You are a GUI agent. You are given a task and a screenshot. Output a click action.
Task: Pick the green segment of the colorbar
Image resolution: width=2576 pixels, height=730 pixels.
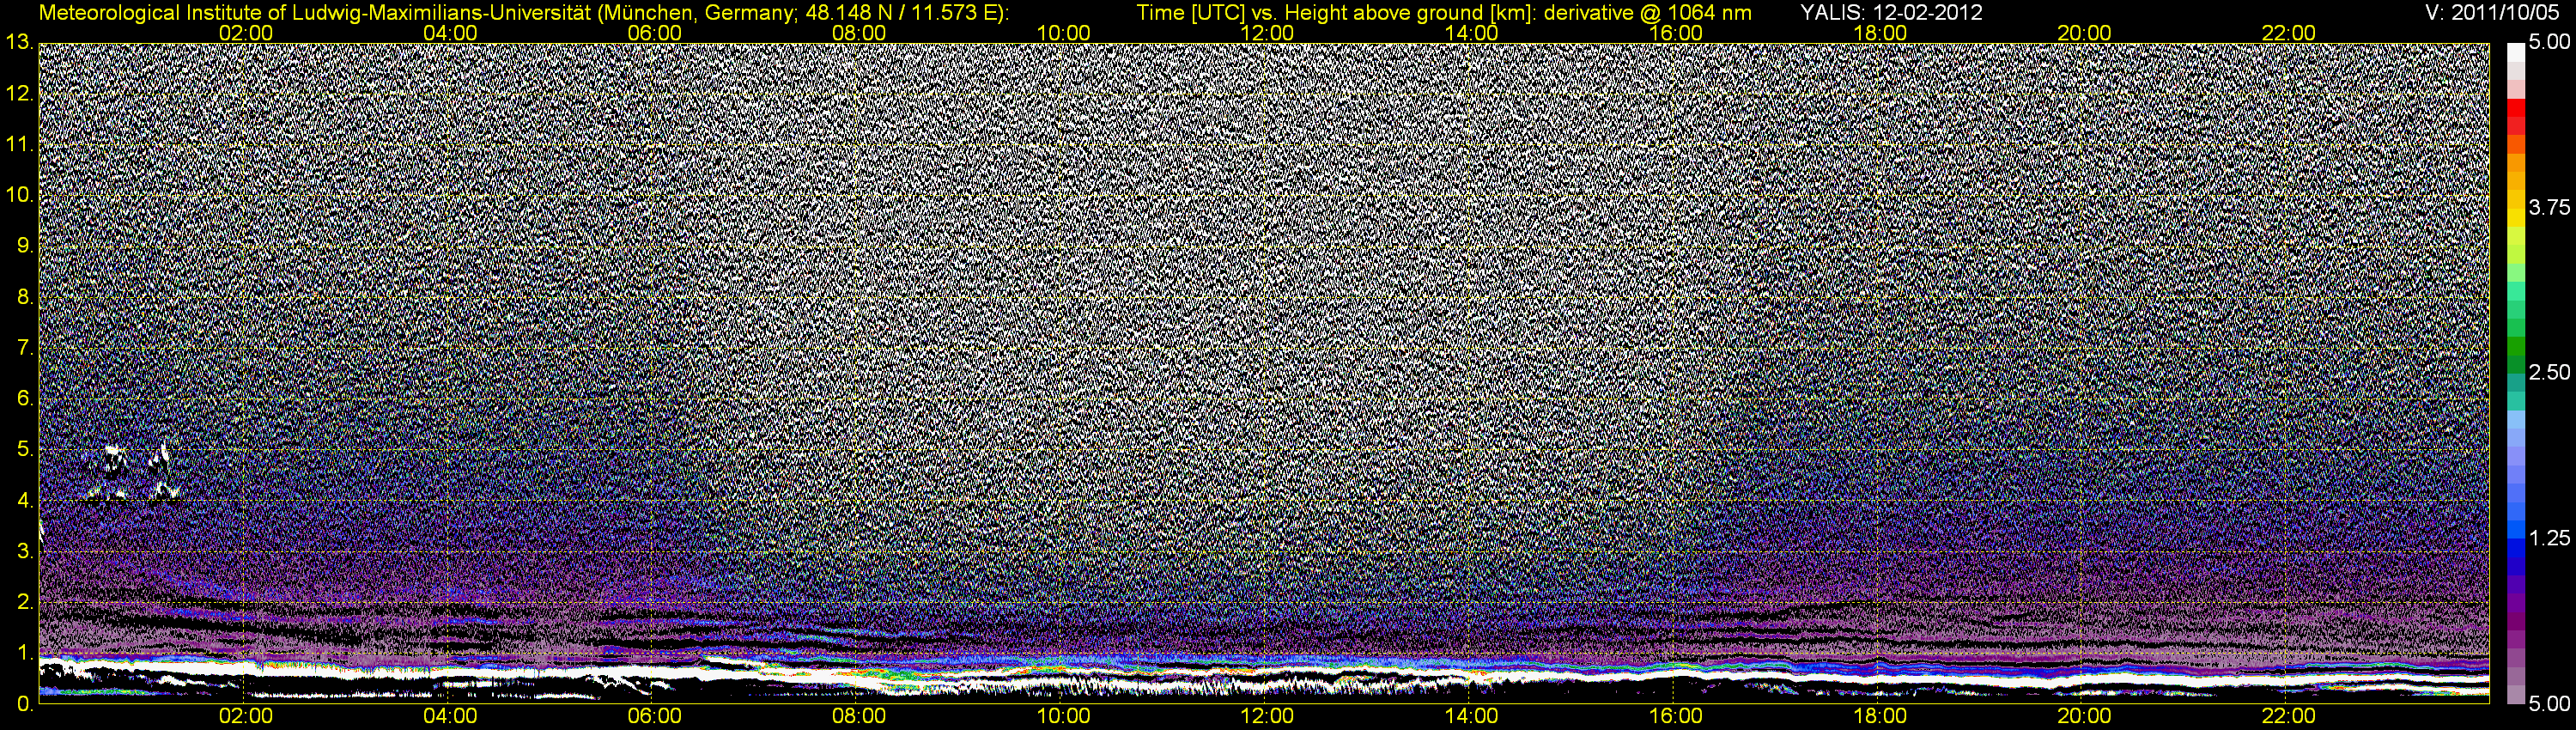coord(2515,348)
